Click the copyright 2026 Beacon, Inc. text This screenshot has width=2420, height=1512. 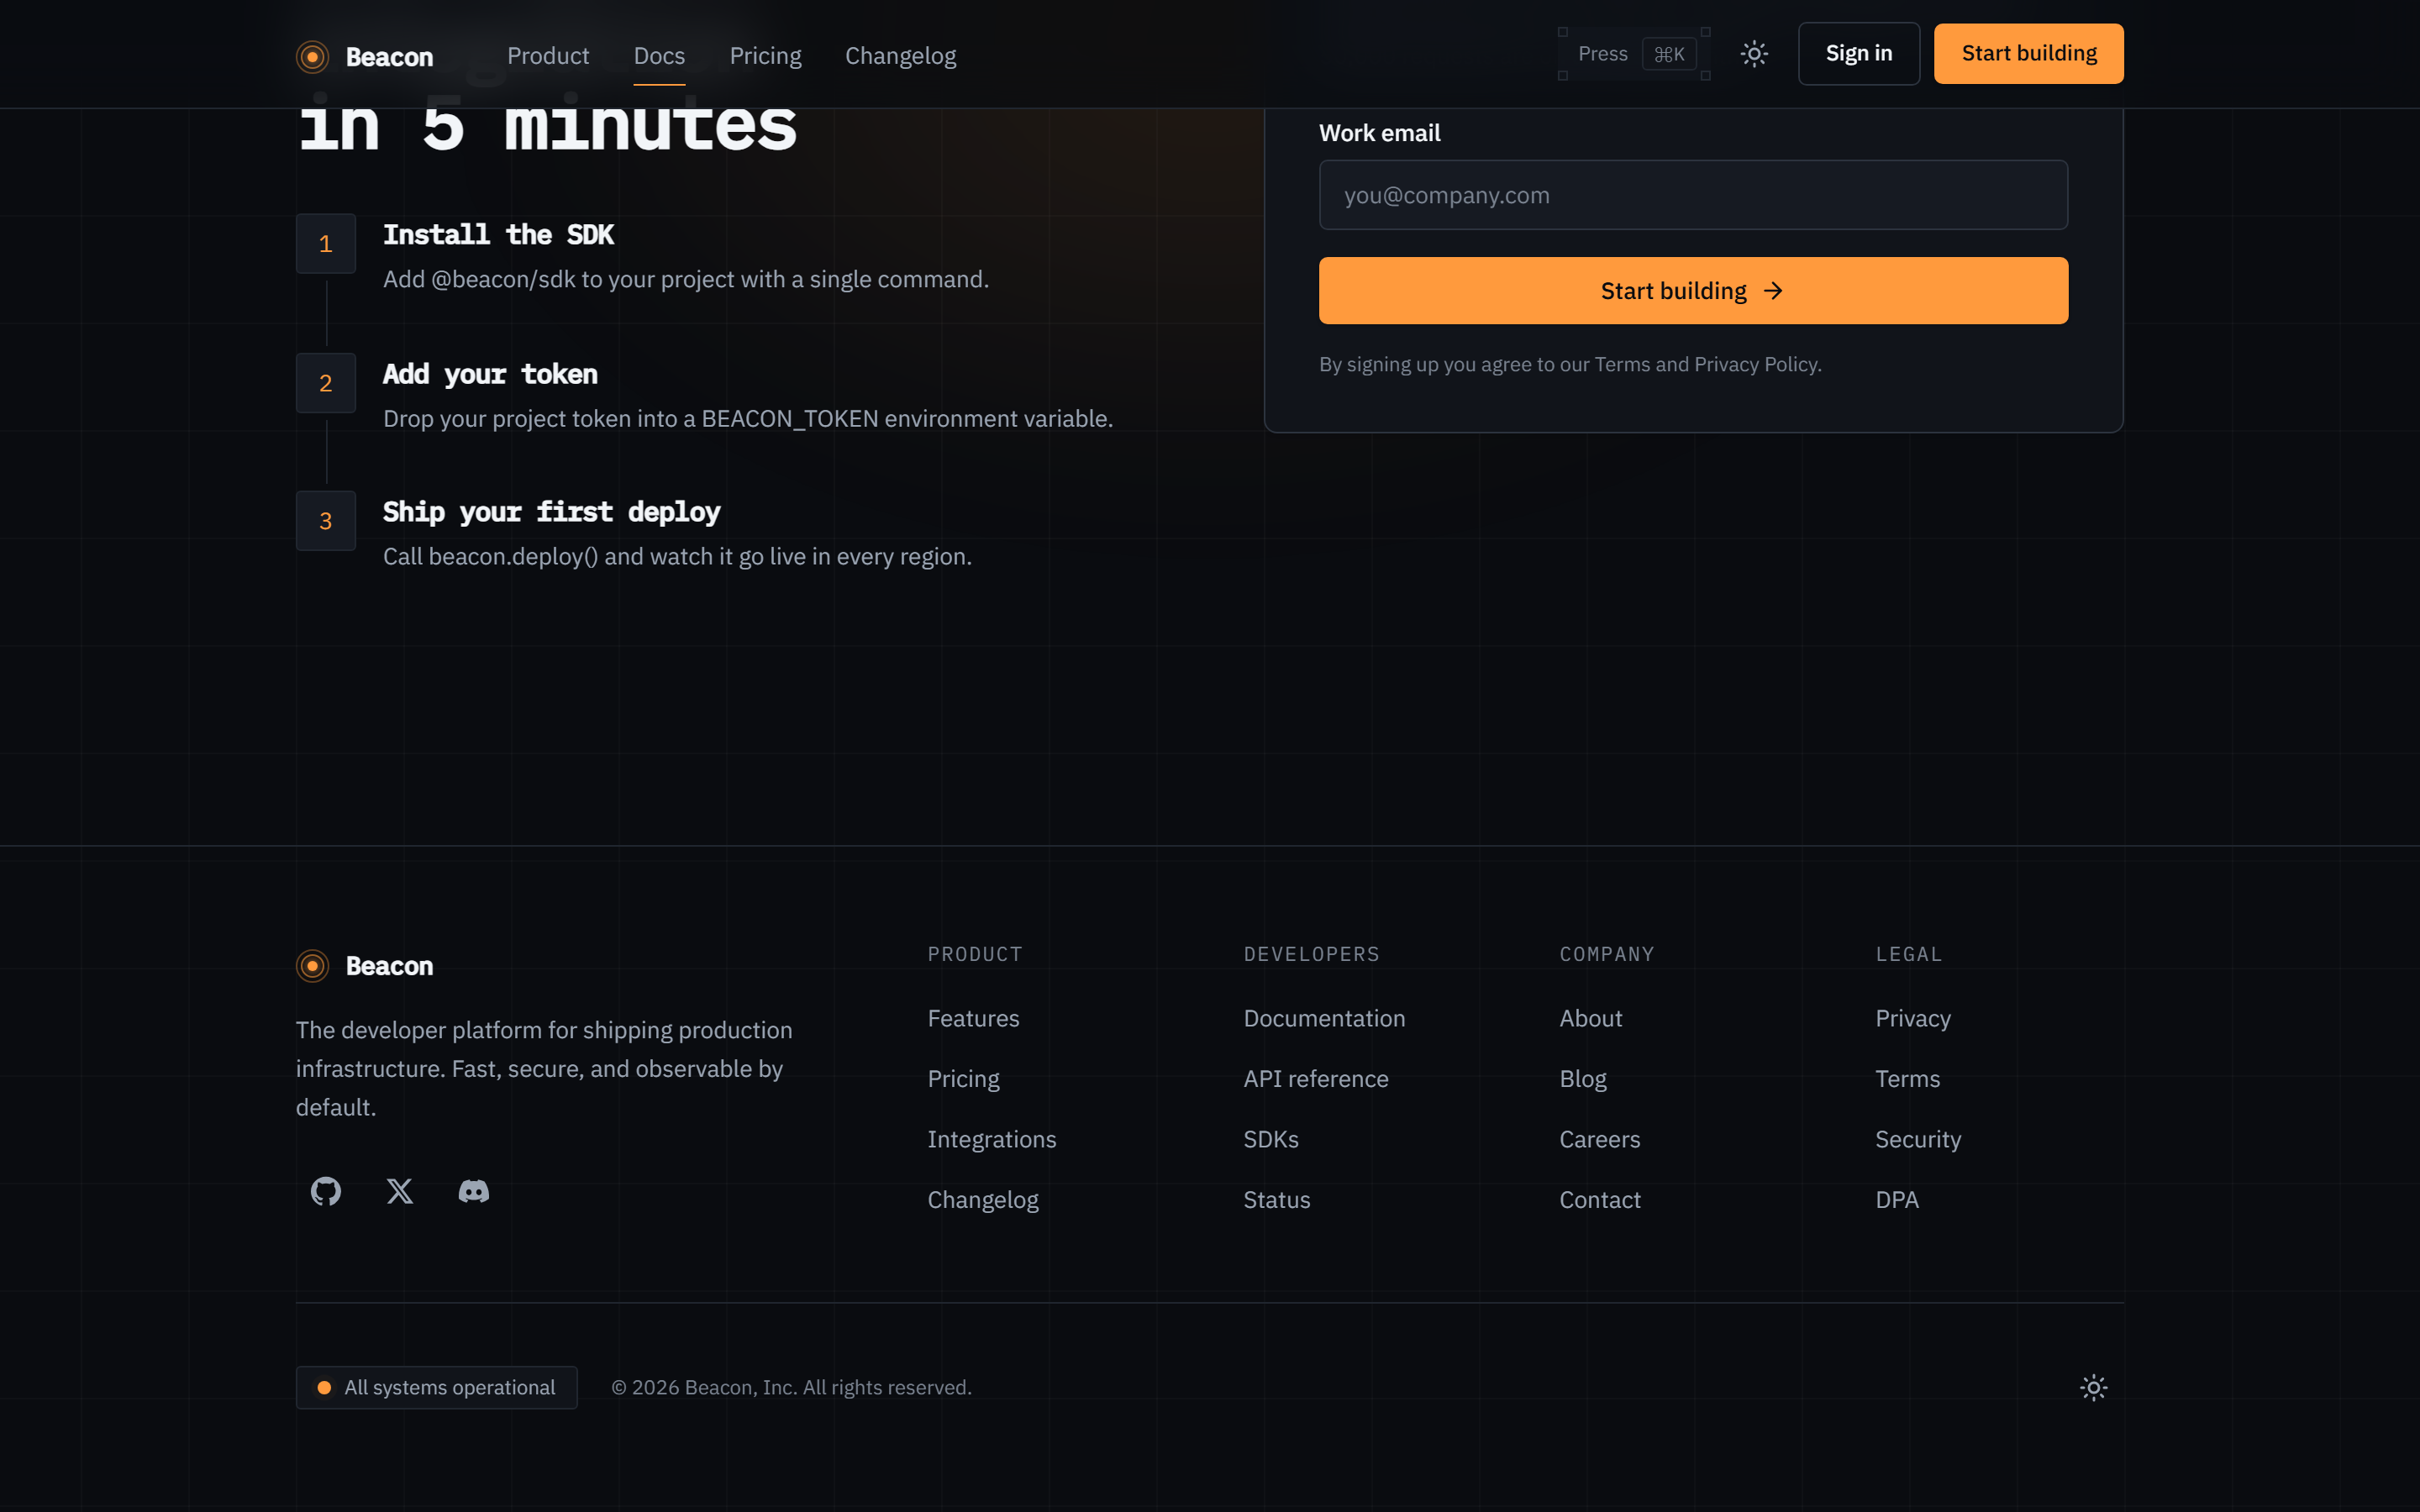791,1387
